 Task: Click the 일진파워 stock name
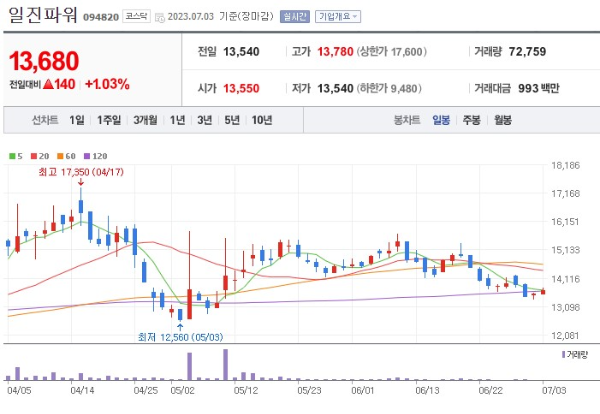pos(43,15)
